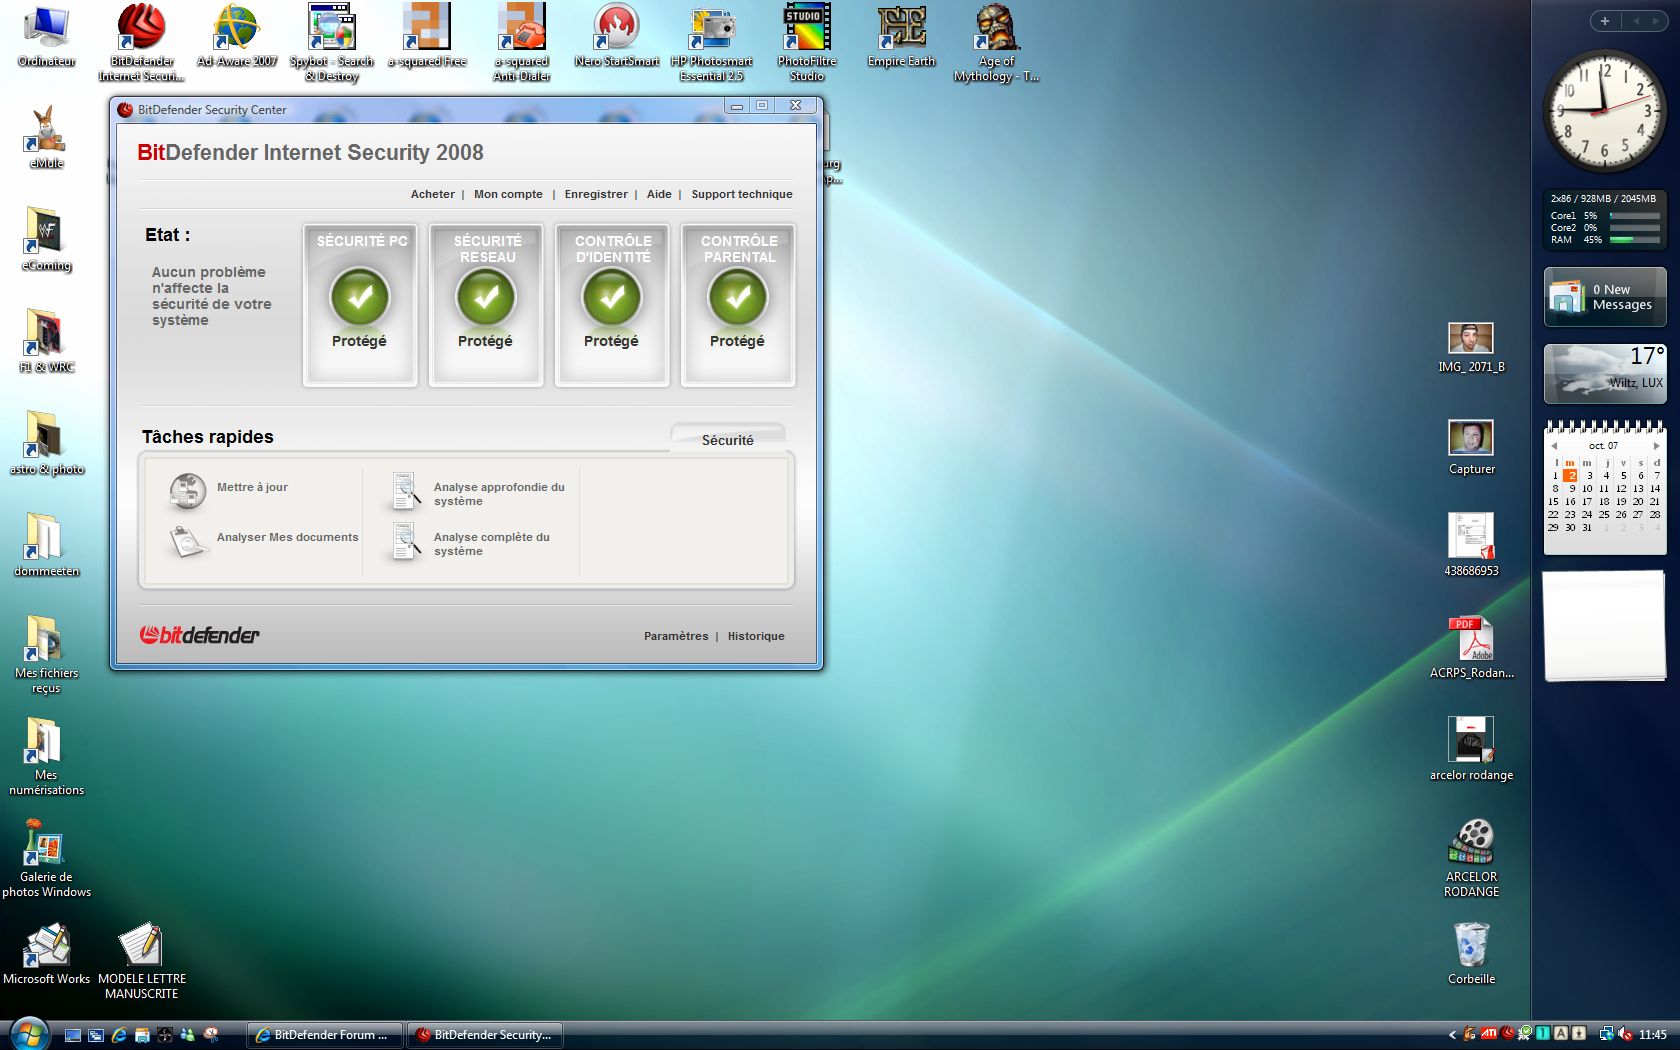Click the Mettre à jour task label
Viewport: 1680px width, 1050px height.
[252, 487]
